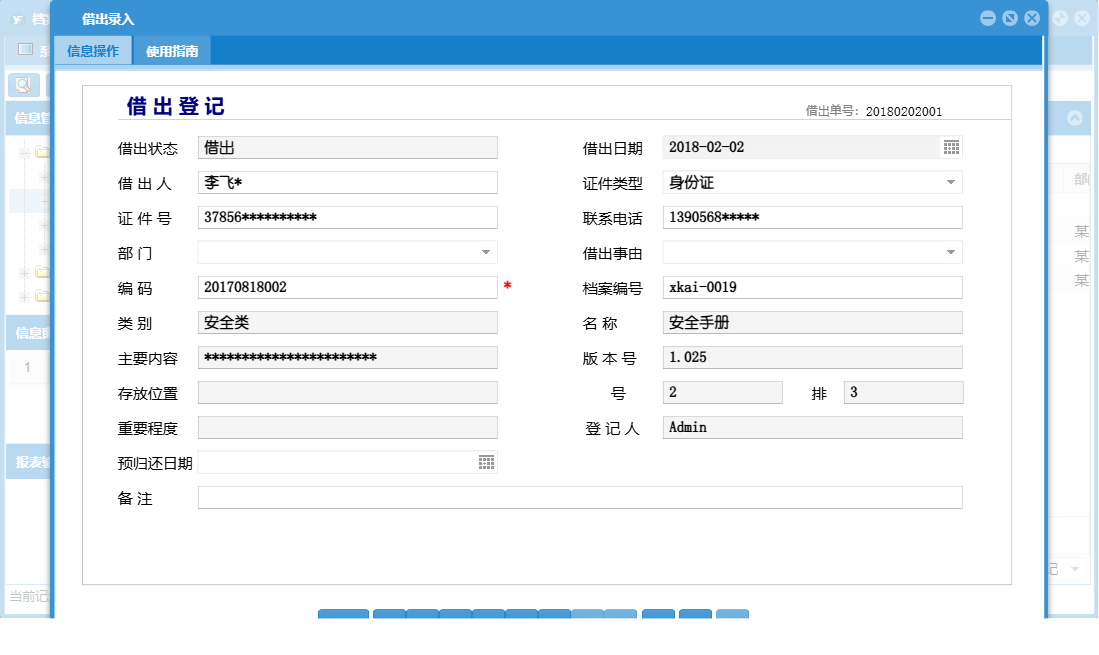Viewport: 1099px width, 655px height.
Task: Click the 借出状态 field showing 借出
Action: pos(348,147)
